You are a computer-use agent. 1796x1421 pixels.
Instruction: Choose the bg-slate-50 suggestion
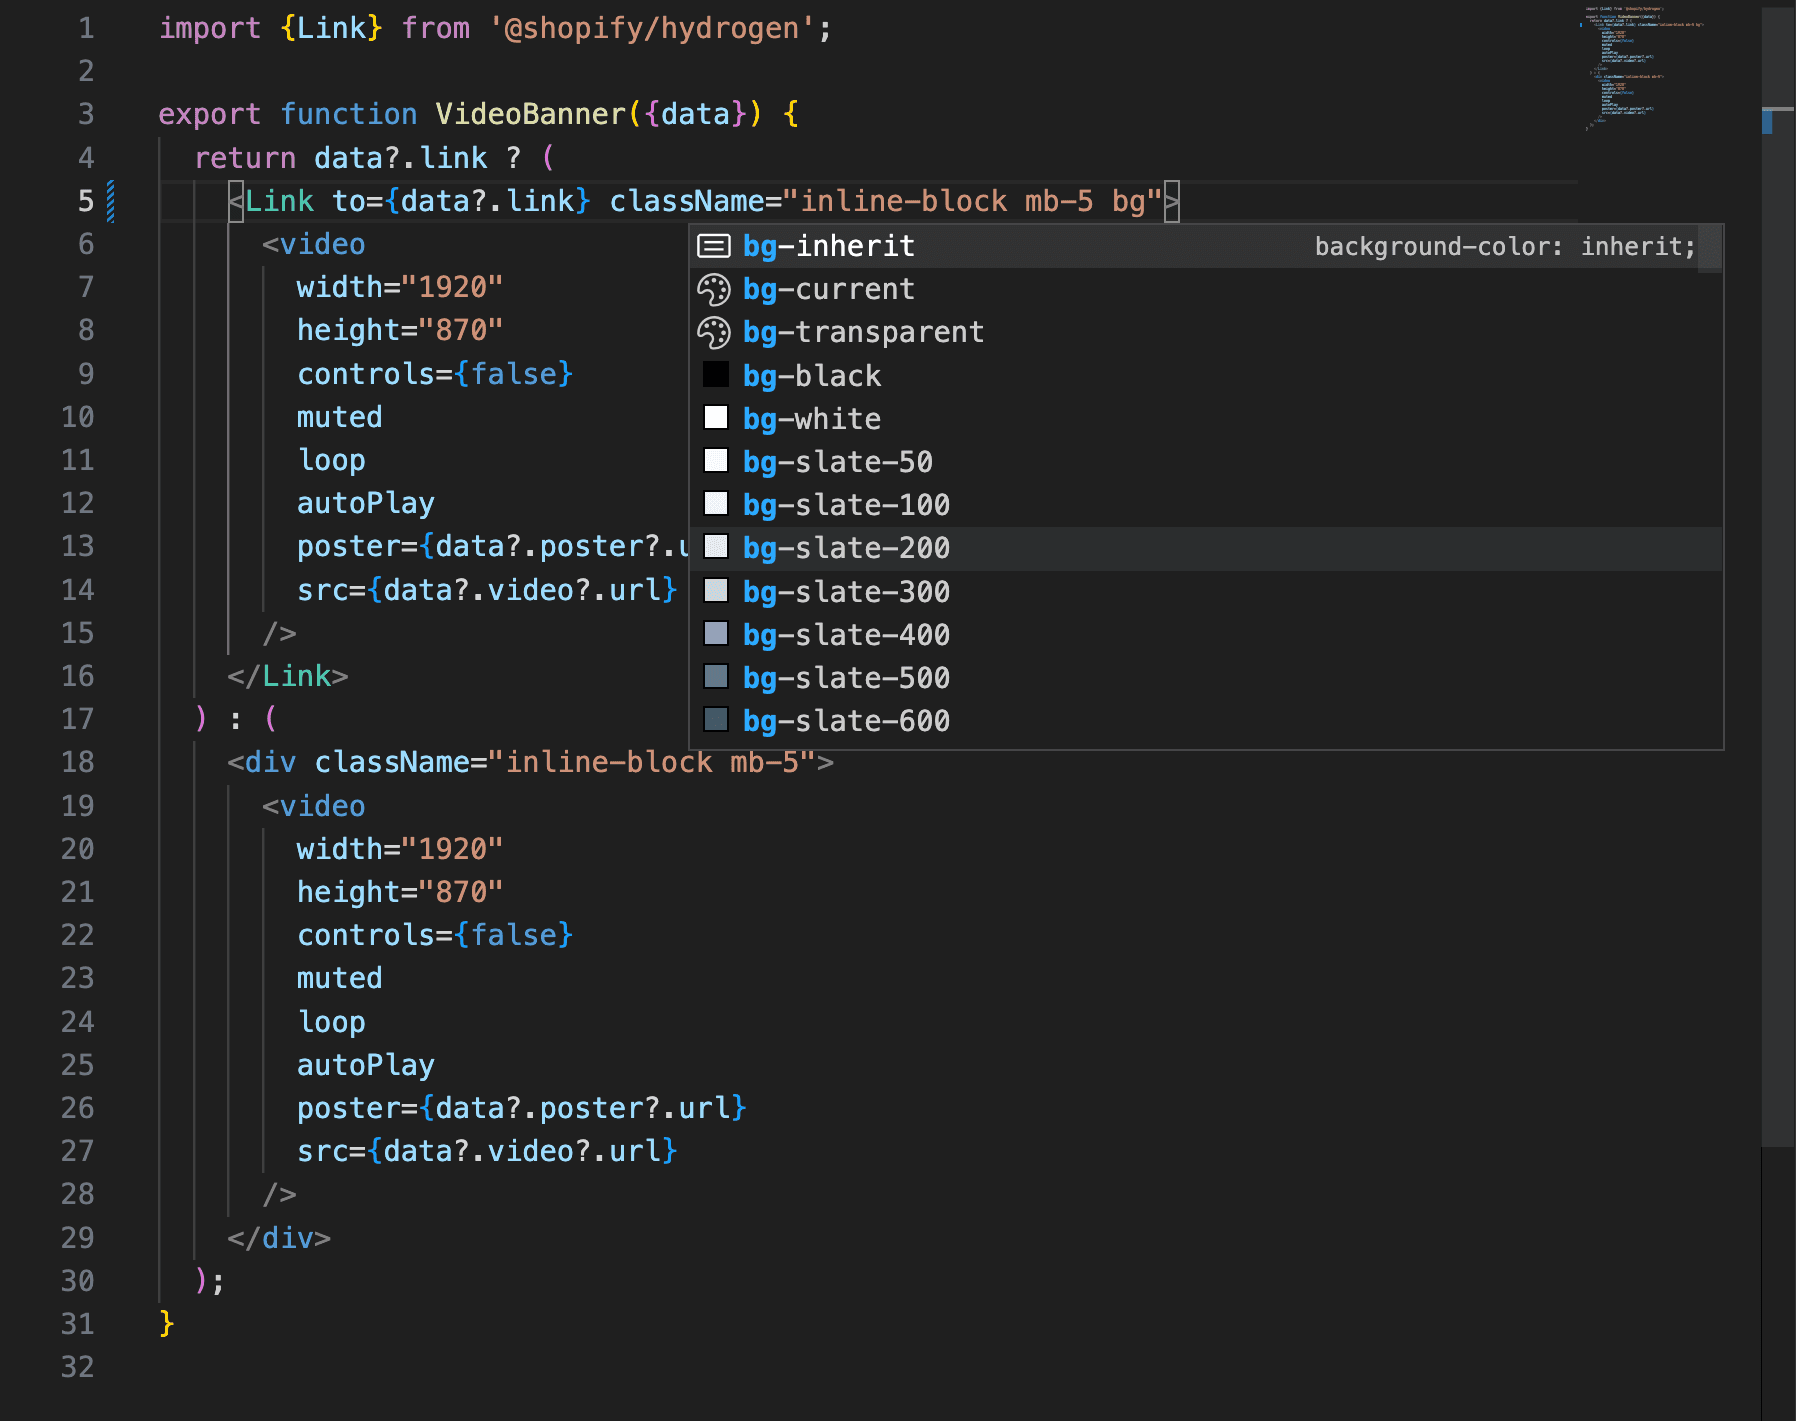pos(837,462)
